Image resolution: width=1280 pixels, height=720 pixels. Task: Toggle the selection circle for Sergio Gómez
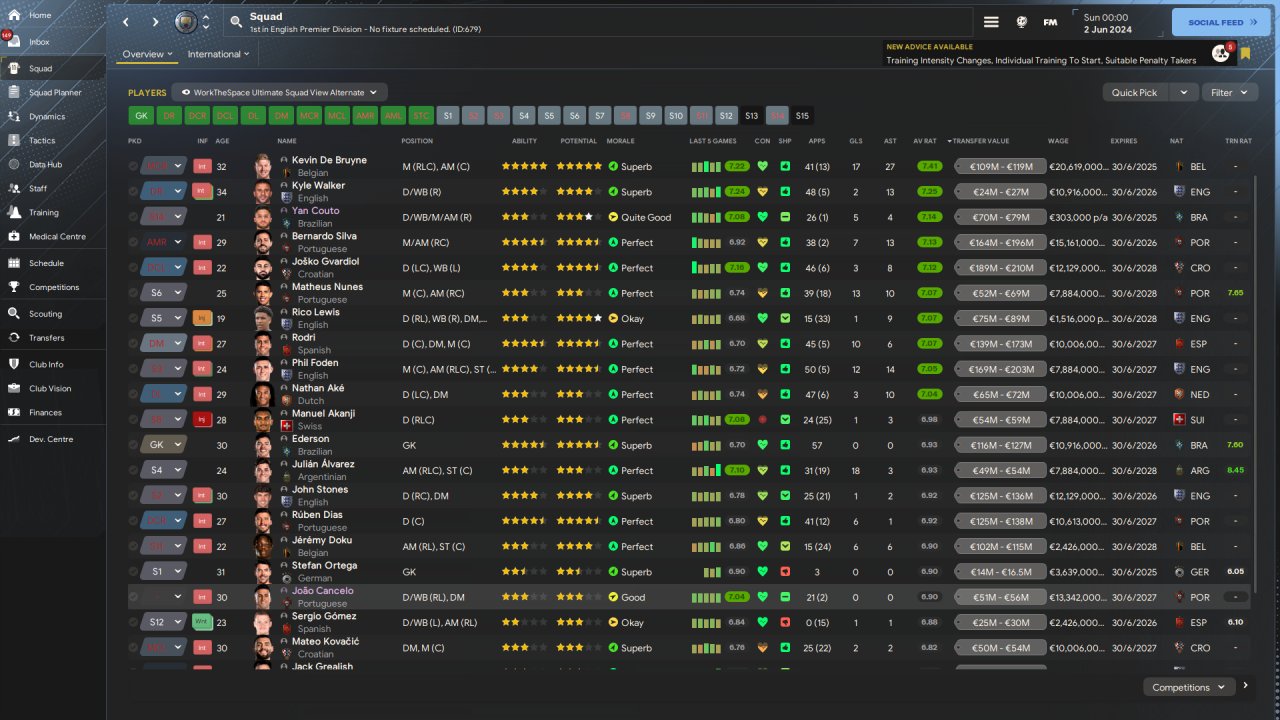(x=133, y=622)
